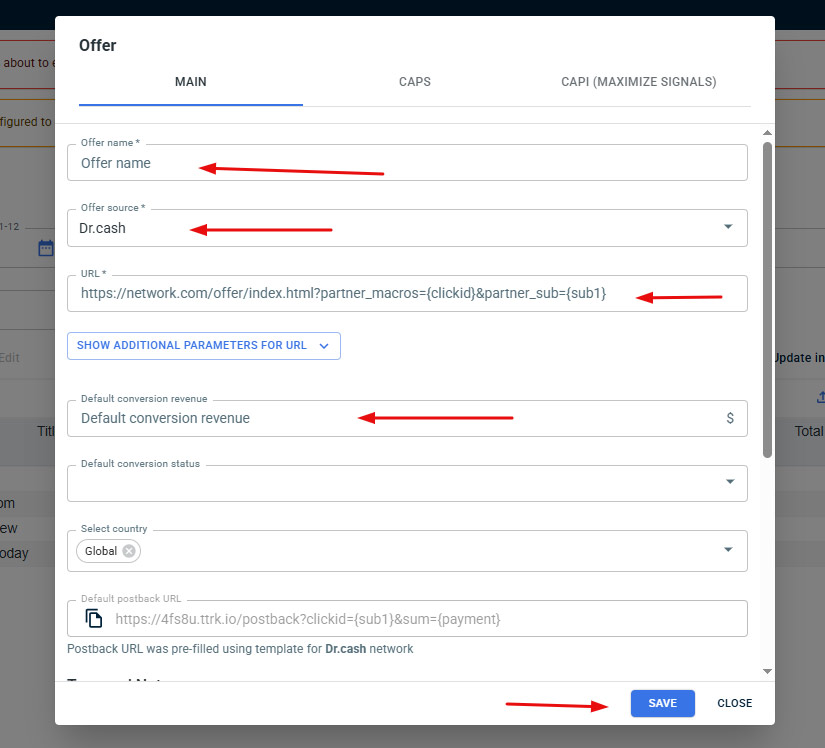Focus the Default conversion revenue field

coord(407,418)
